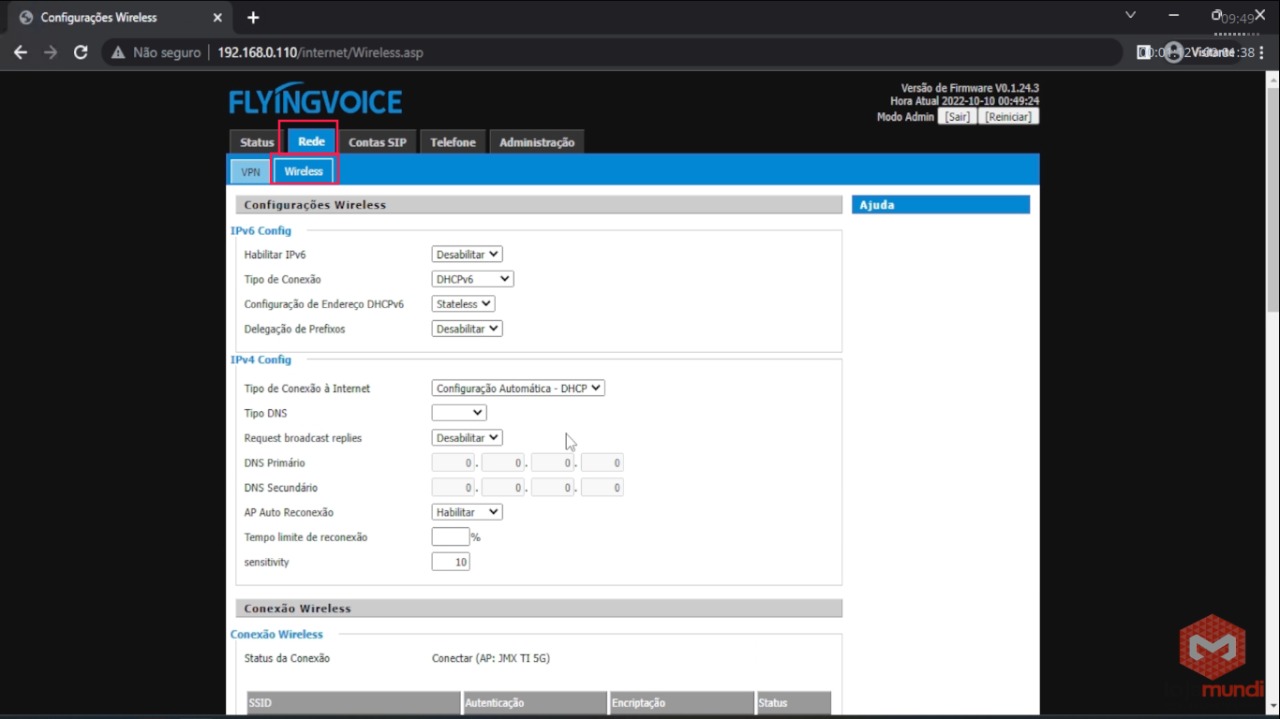Click the Tempo limite de reconexão field

coord(450,537)
